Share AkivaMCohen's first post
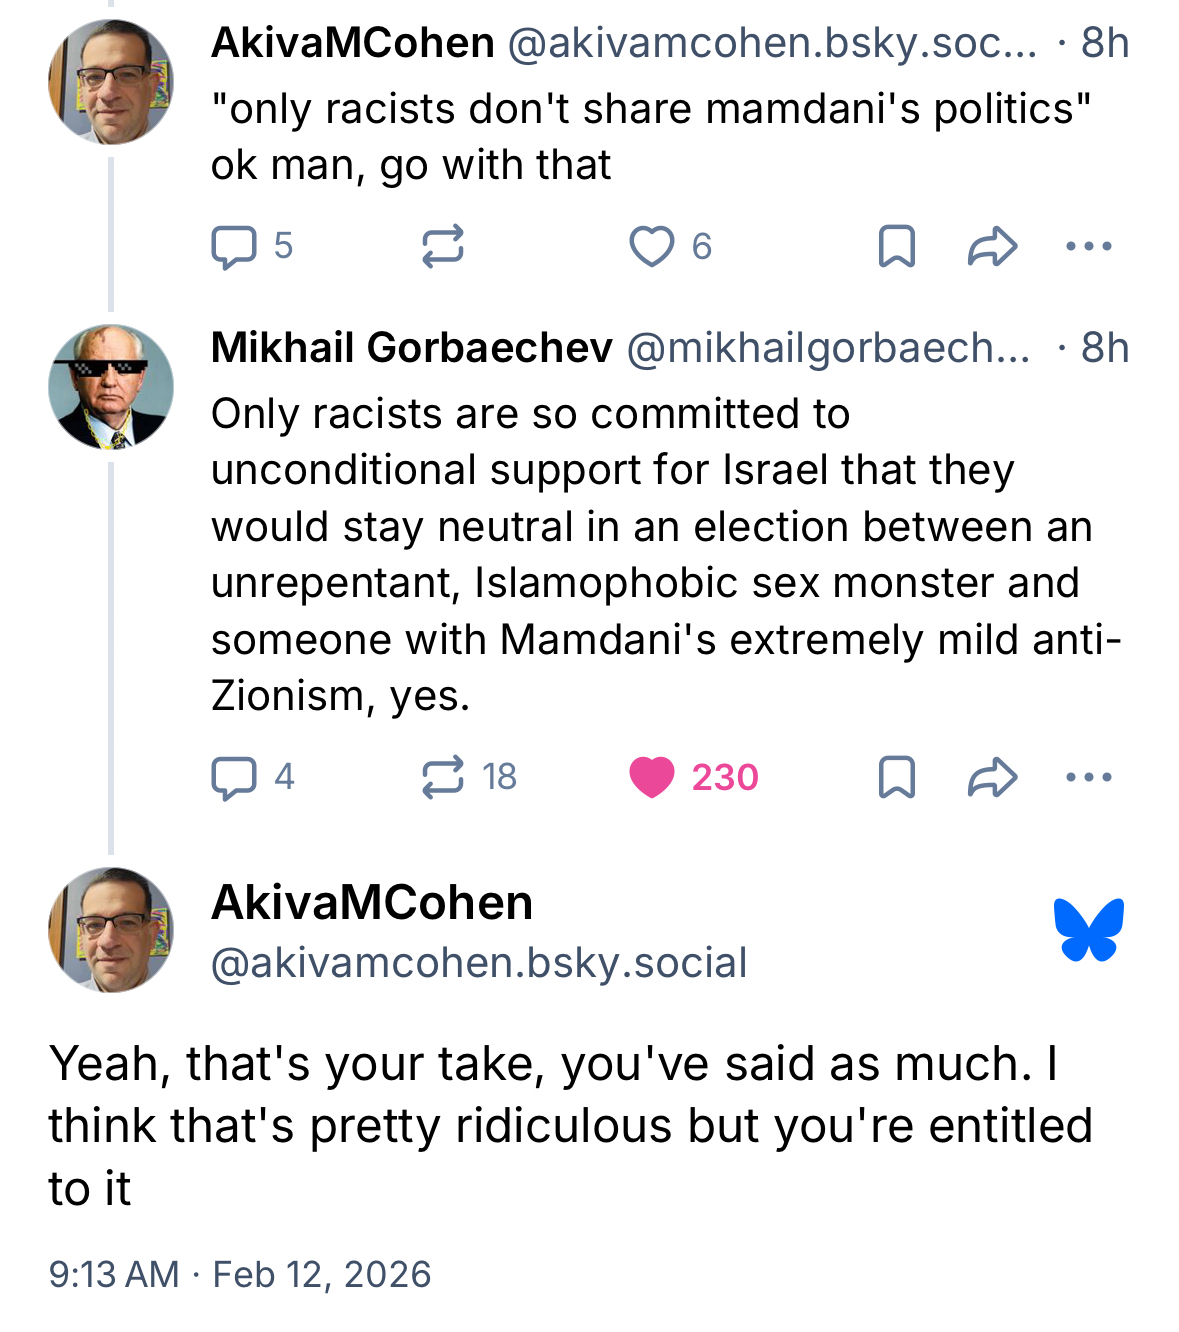1179x1332 pixels. coord(992,246)
